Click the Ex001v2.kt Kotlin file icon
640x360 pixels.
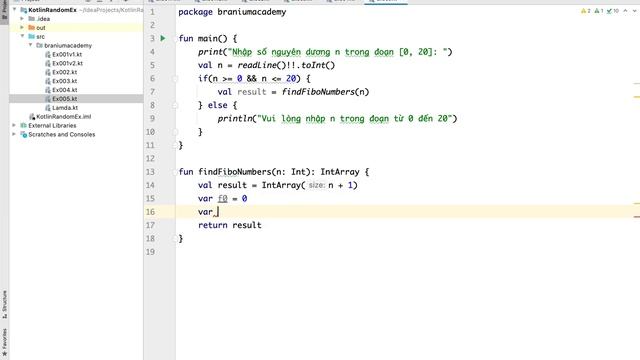coord(48,63)
